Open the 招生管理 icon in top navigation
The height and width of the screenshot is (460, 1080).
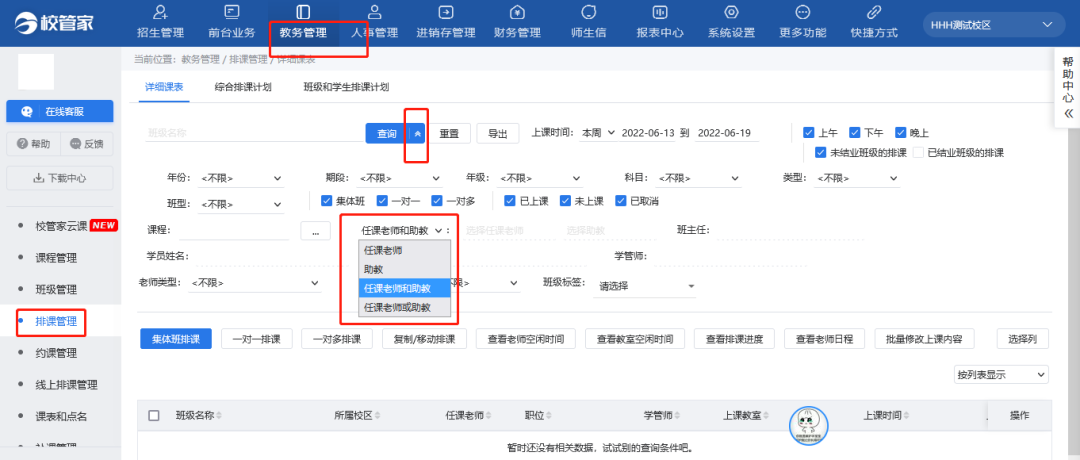point(160,13)
